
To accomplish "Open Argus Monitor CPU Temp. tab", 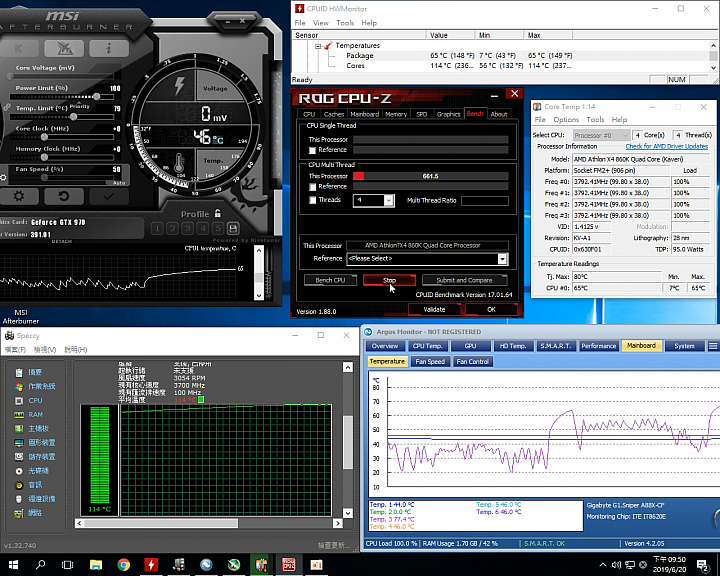I will (428, 346).
